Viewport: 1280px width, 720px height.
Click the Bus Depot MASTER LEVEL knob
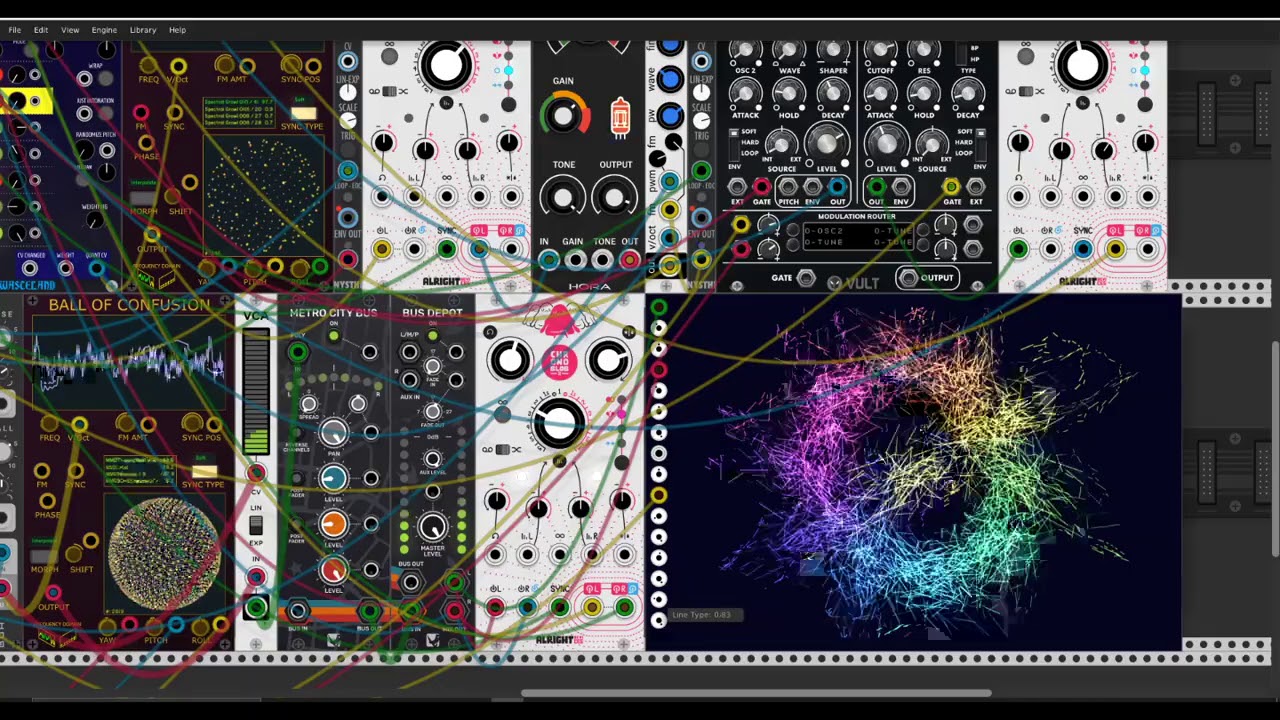click(x=432, y=527)
